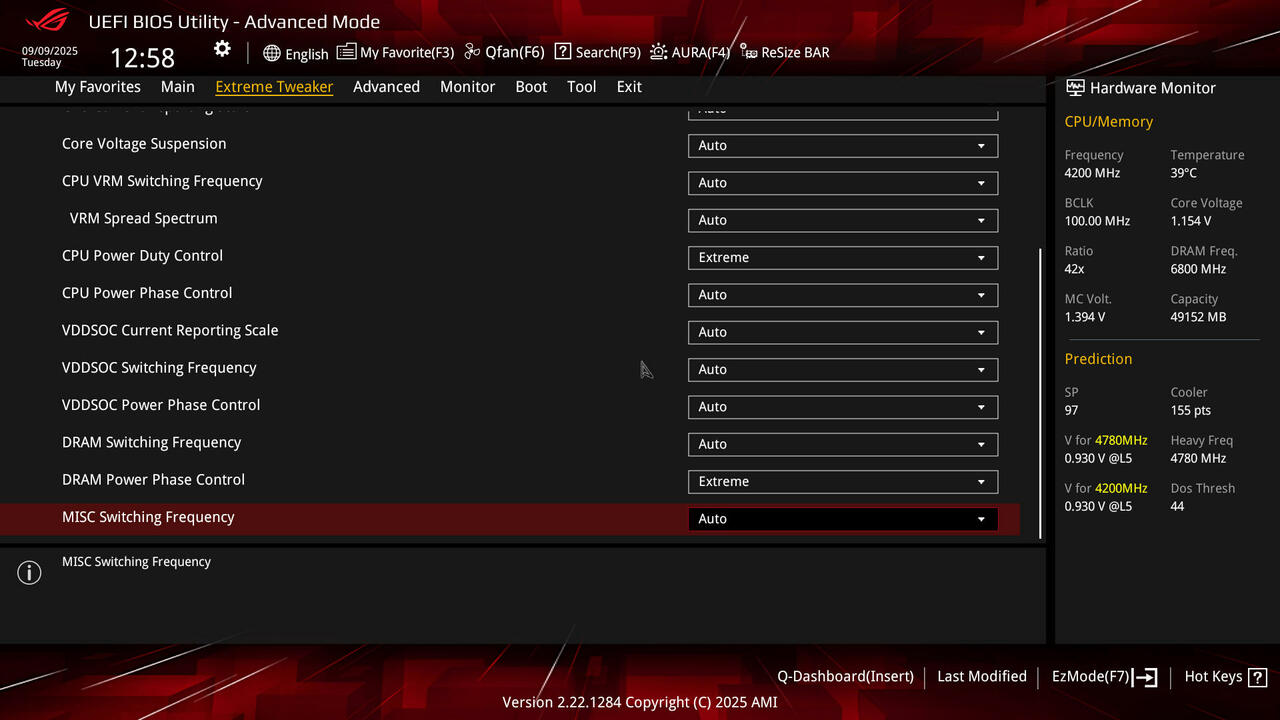Open the Monitor tab
This screenshot has width=1280, height=720.
tap(467, 87)
